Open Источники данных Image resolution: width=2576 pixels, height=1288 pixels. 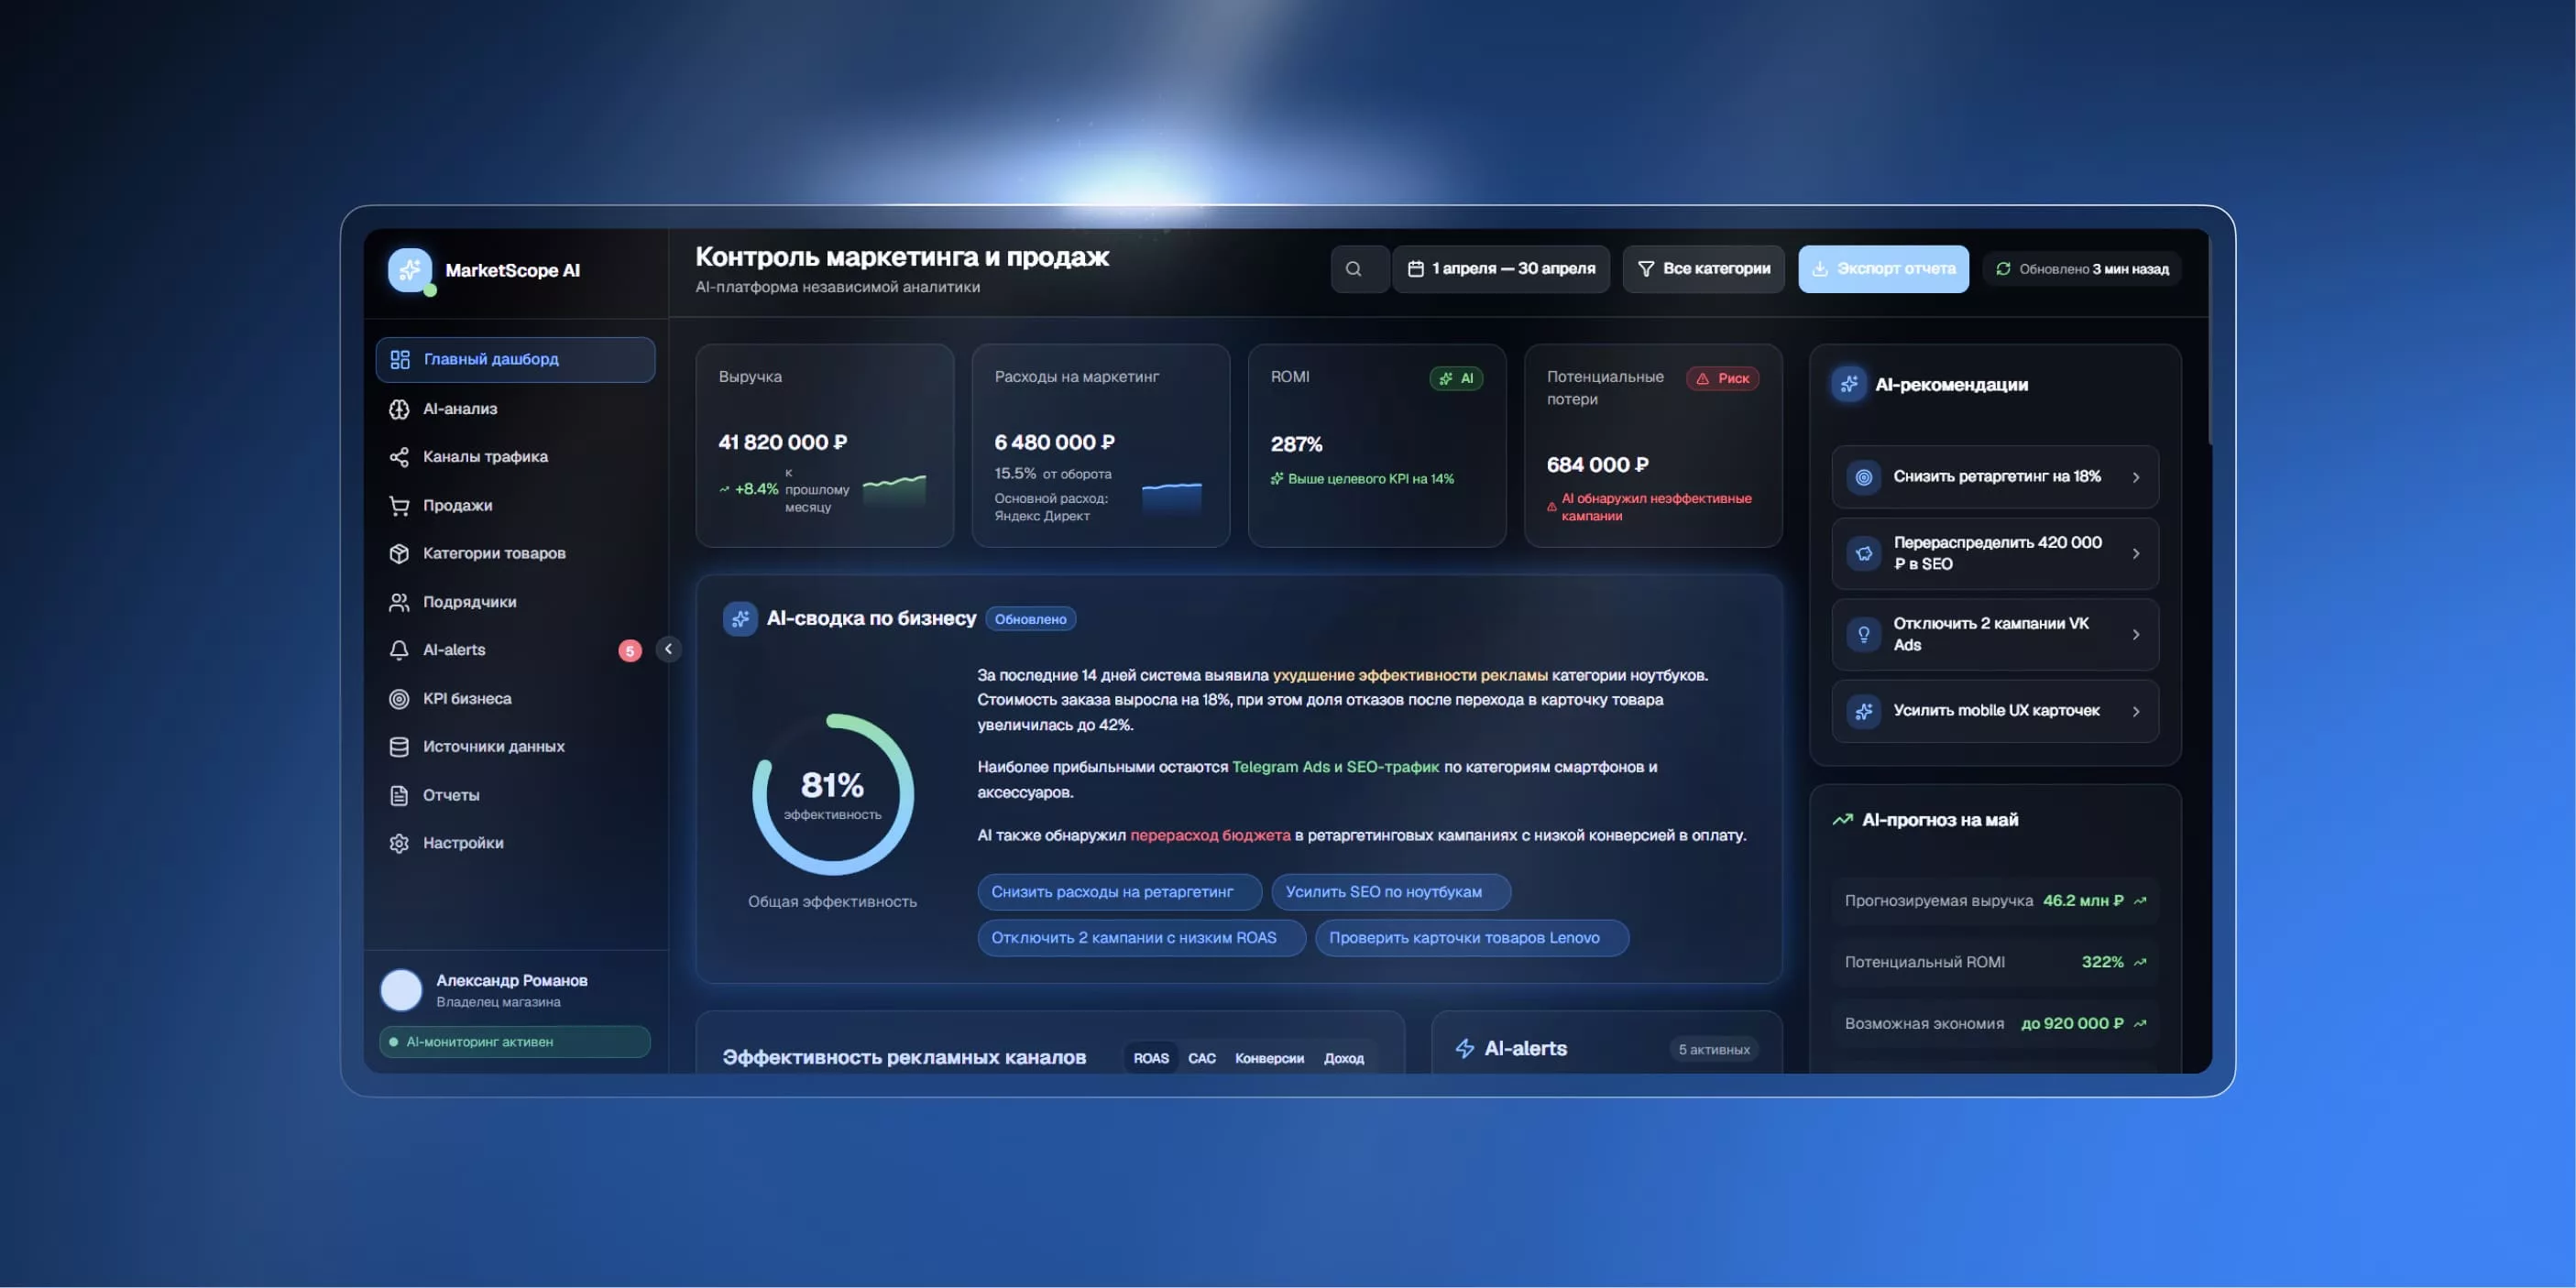(x=515, y=747)
